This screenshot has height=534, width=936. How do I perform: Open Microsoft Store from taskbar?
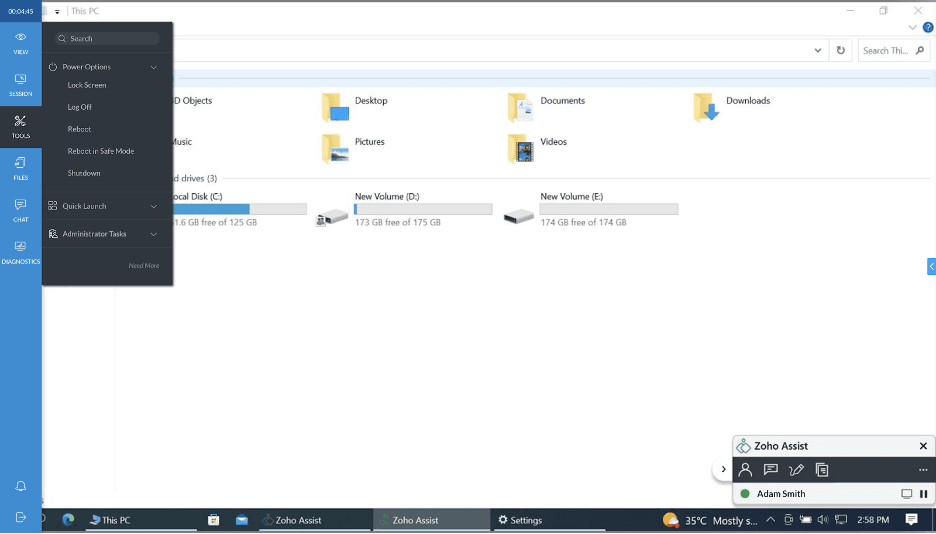click(x=213, y=520)
